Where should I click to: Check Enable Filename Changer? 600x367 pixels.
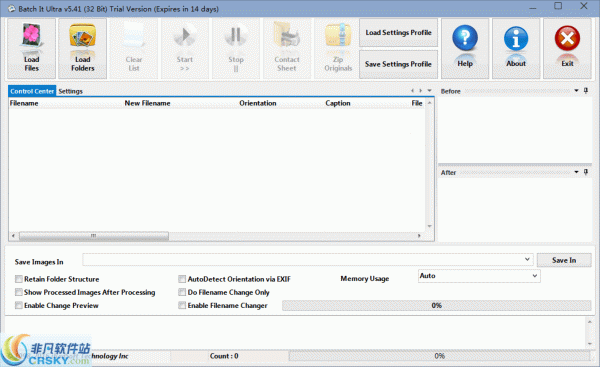click(x=182, y=305)
